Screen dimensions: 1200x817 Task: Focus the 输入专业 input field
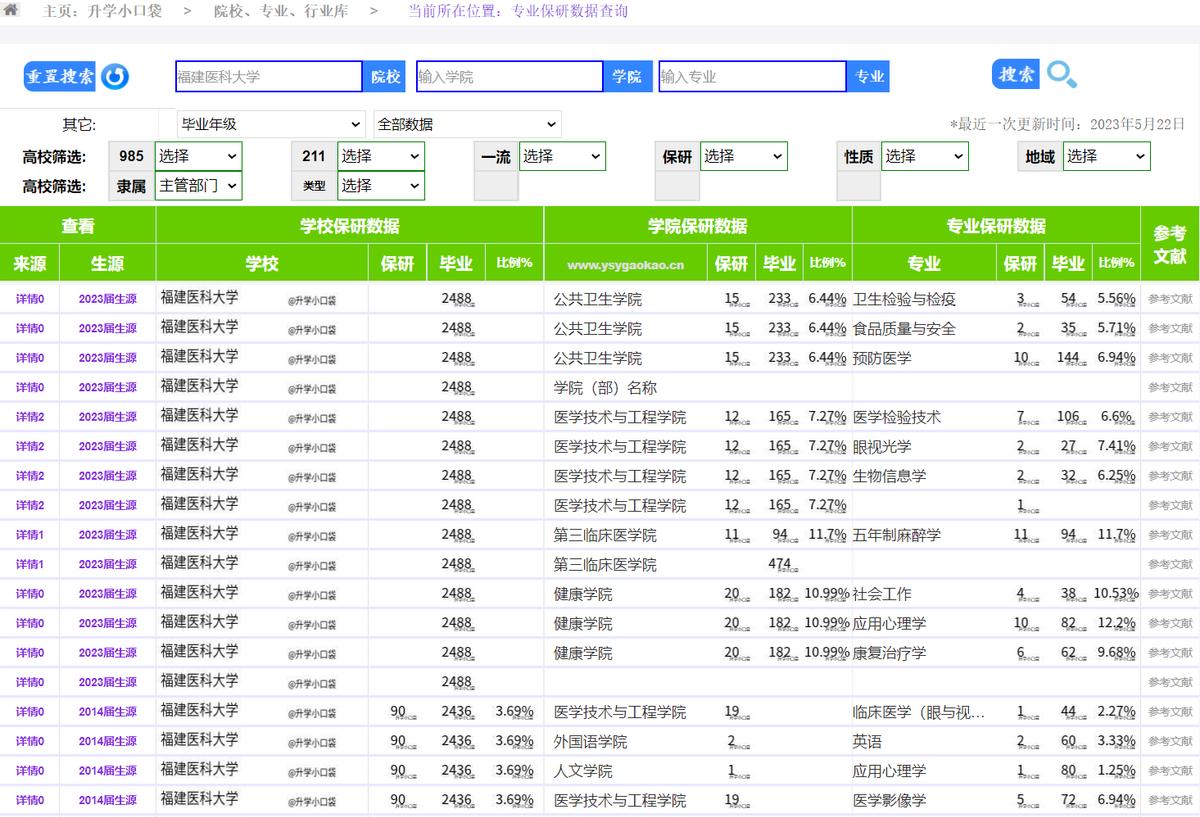pos(752,77)
